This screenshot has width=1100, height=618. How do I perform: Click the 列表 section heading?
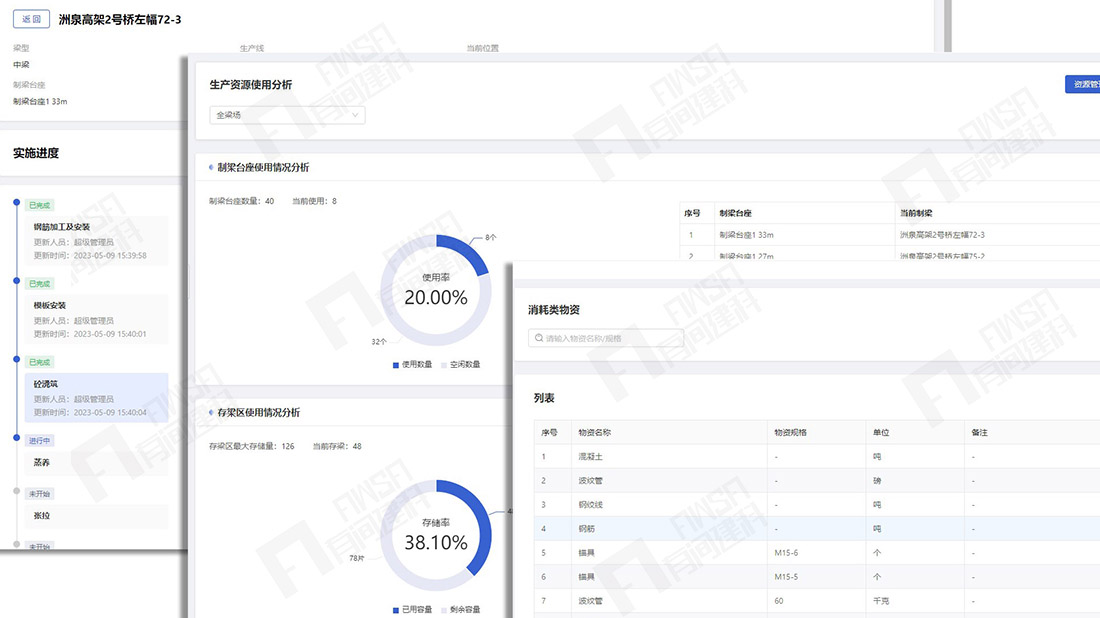point(544,398)
